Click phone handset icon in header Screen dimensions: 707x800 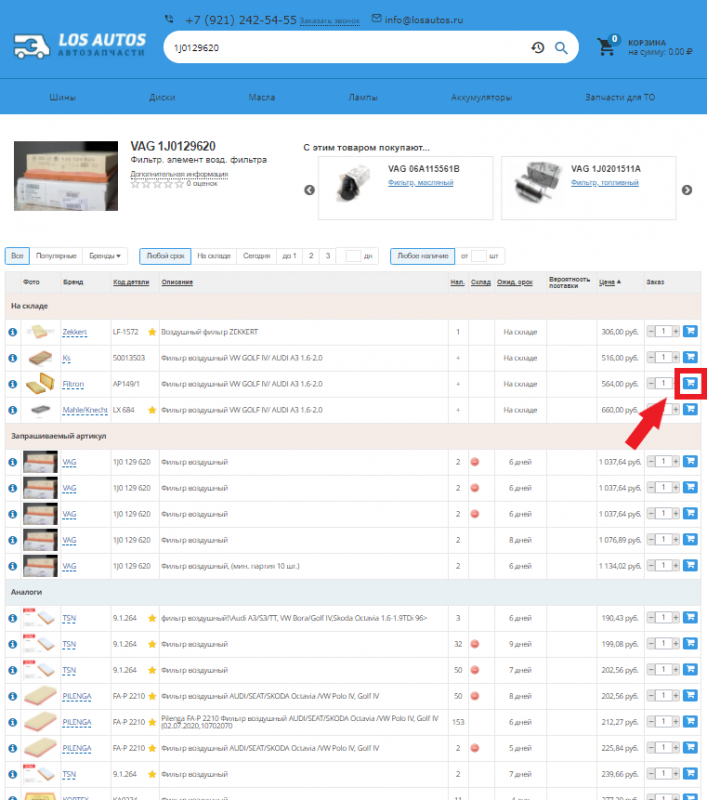click(169, 19)
